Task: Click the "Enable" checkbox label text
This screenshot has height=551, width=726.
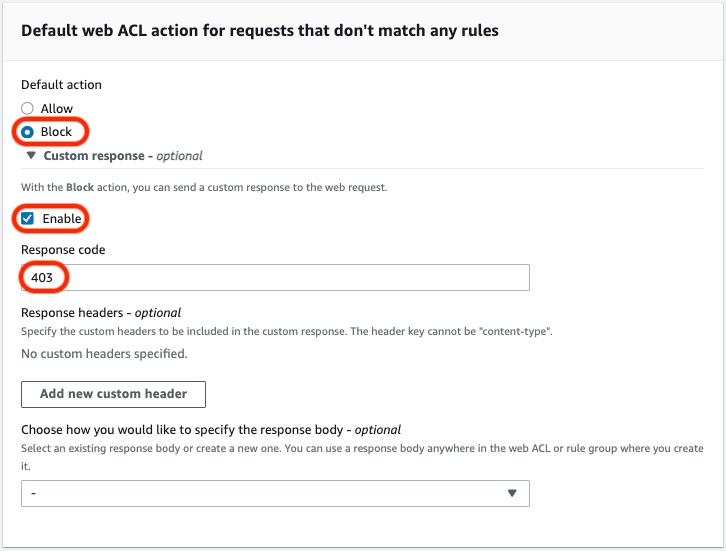Action: [x=62, y=219]
